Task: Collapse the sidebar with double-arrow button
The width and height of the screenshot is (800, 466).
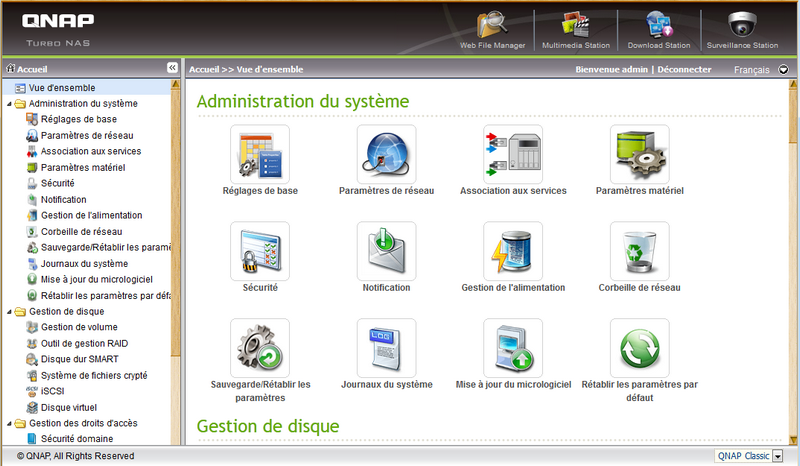Action: [172, 68]
